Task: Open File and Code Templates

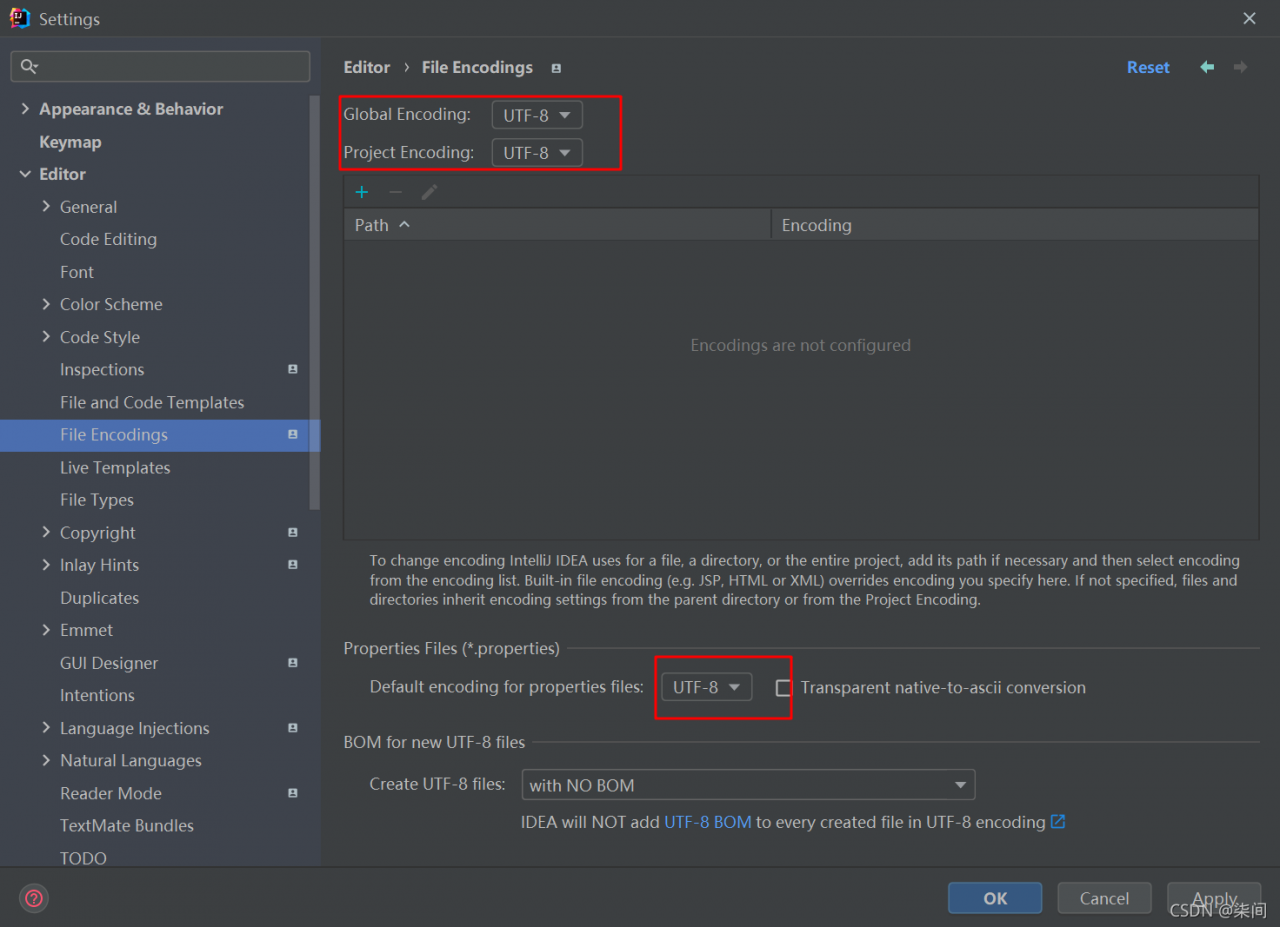Action: point(152,402)
